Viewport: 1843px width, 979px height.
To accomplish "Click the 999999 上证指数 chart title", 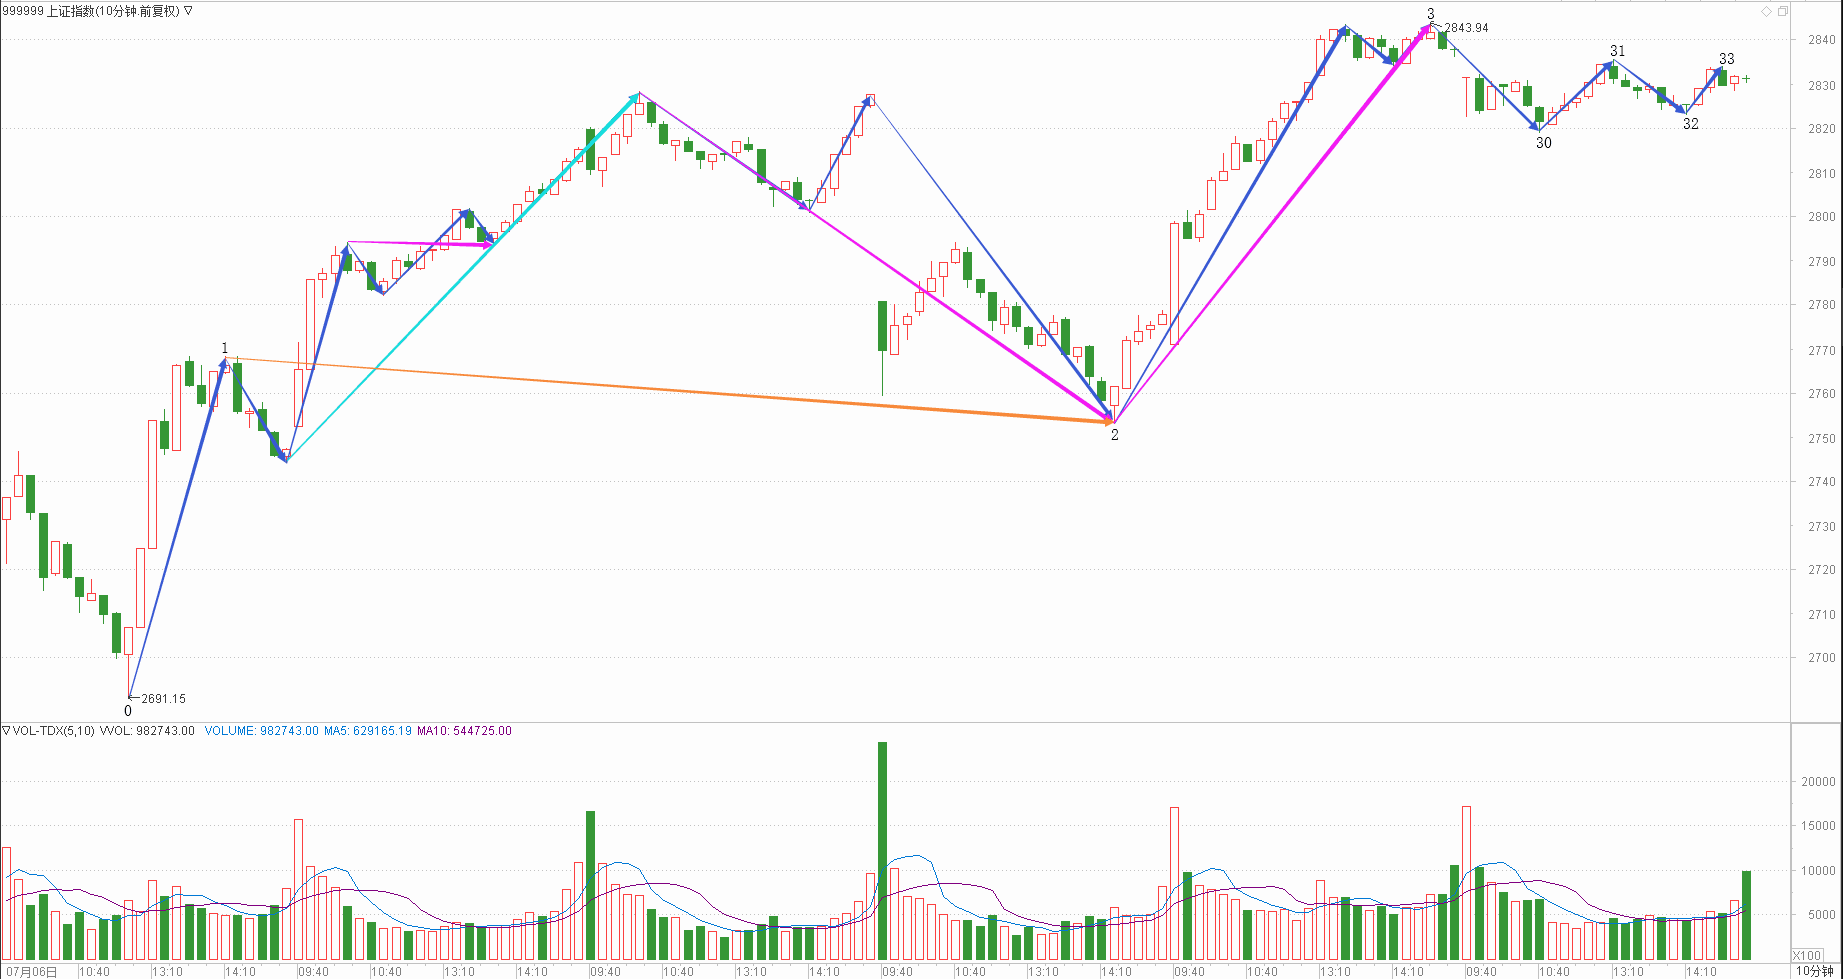I will (90, 11).
